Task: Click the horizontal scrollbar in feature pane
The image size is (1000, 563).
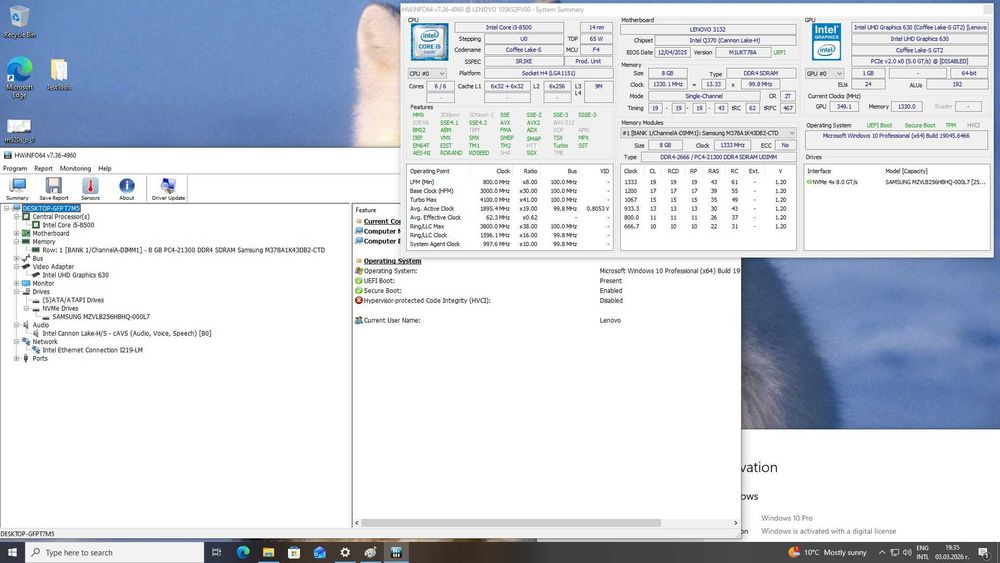Action: pyautogui.click(x=511, y=523)
